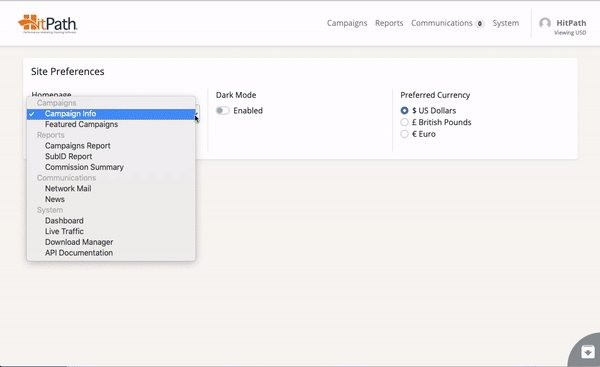Click the HitPath logo
The width and height of the screenshot is (600, 367).
[x=47, y=24]
